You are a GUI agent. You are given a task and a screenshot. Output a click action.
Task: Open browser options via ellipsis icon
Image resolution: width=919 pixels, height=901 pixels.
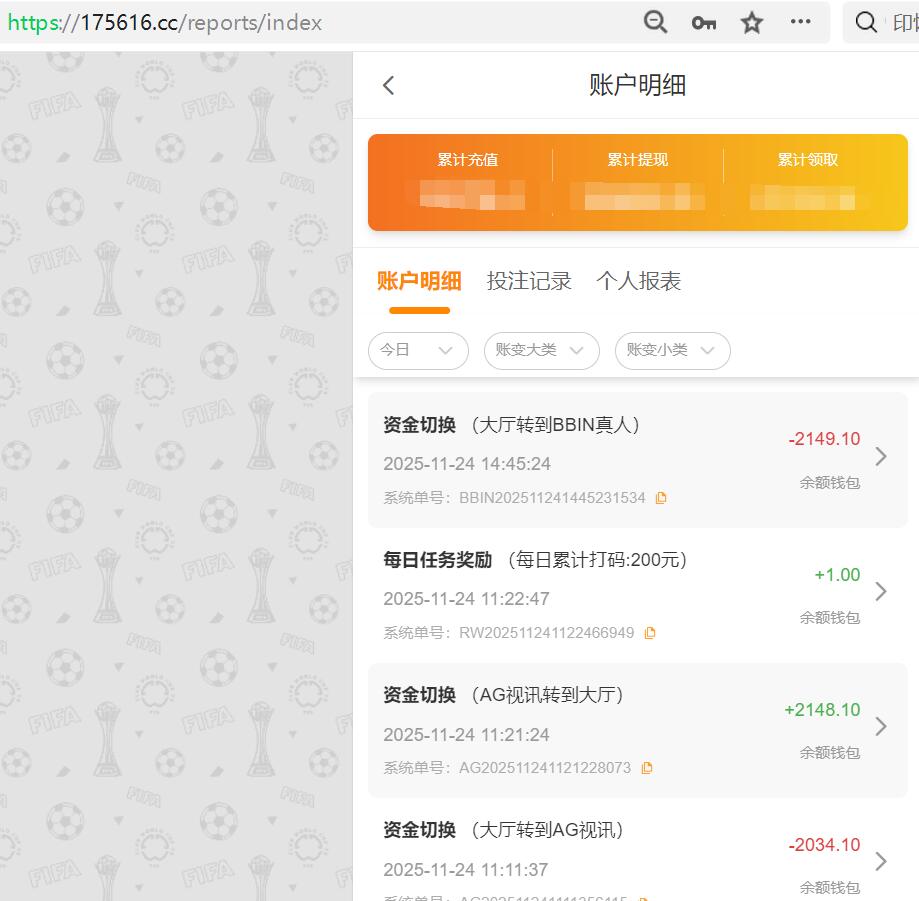point(800,21)
